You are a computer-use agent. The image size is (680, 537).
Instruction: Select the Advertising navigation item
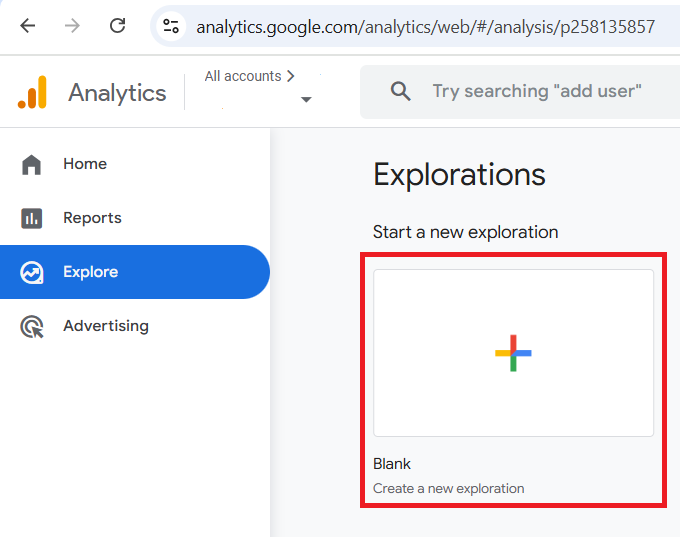(x=105, y=326)
